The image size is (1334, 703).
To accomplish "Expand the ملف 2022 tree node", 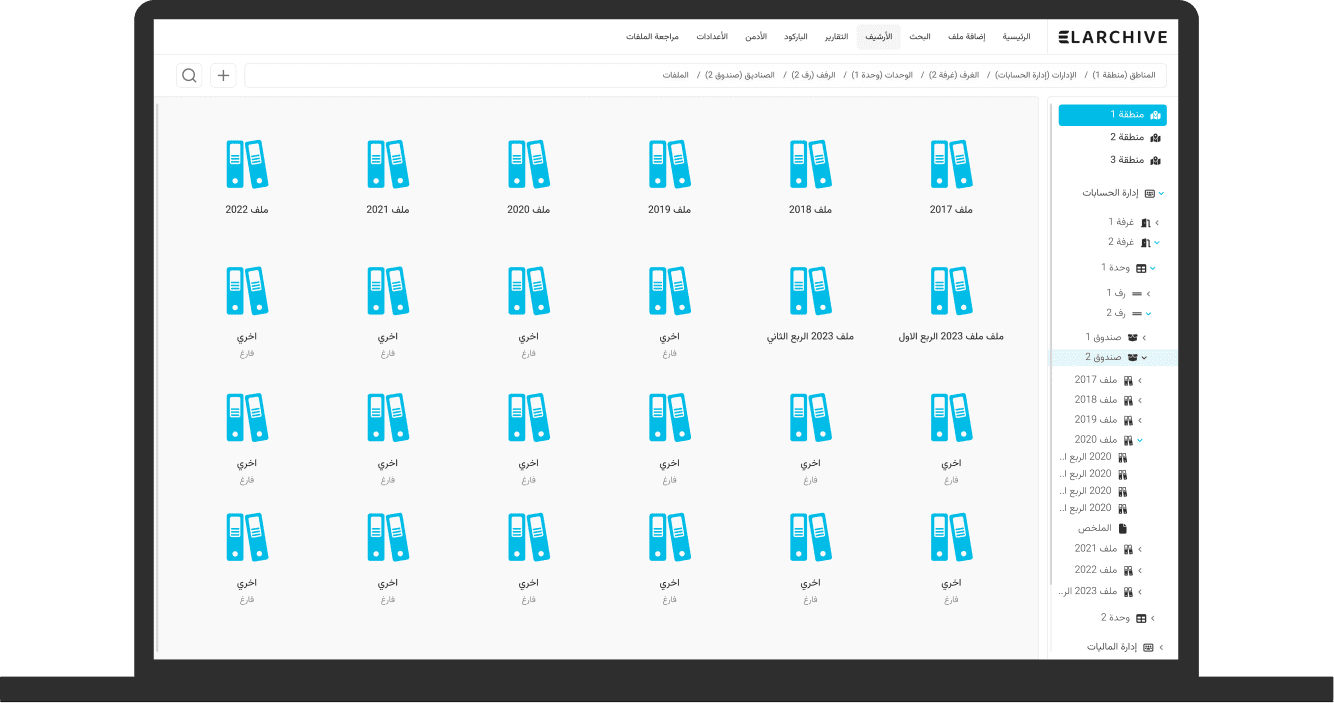I will [1140, 570].
